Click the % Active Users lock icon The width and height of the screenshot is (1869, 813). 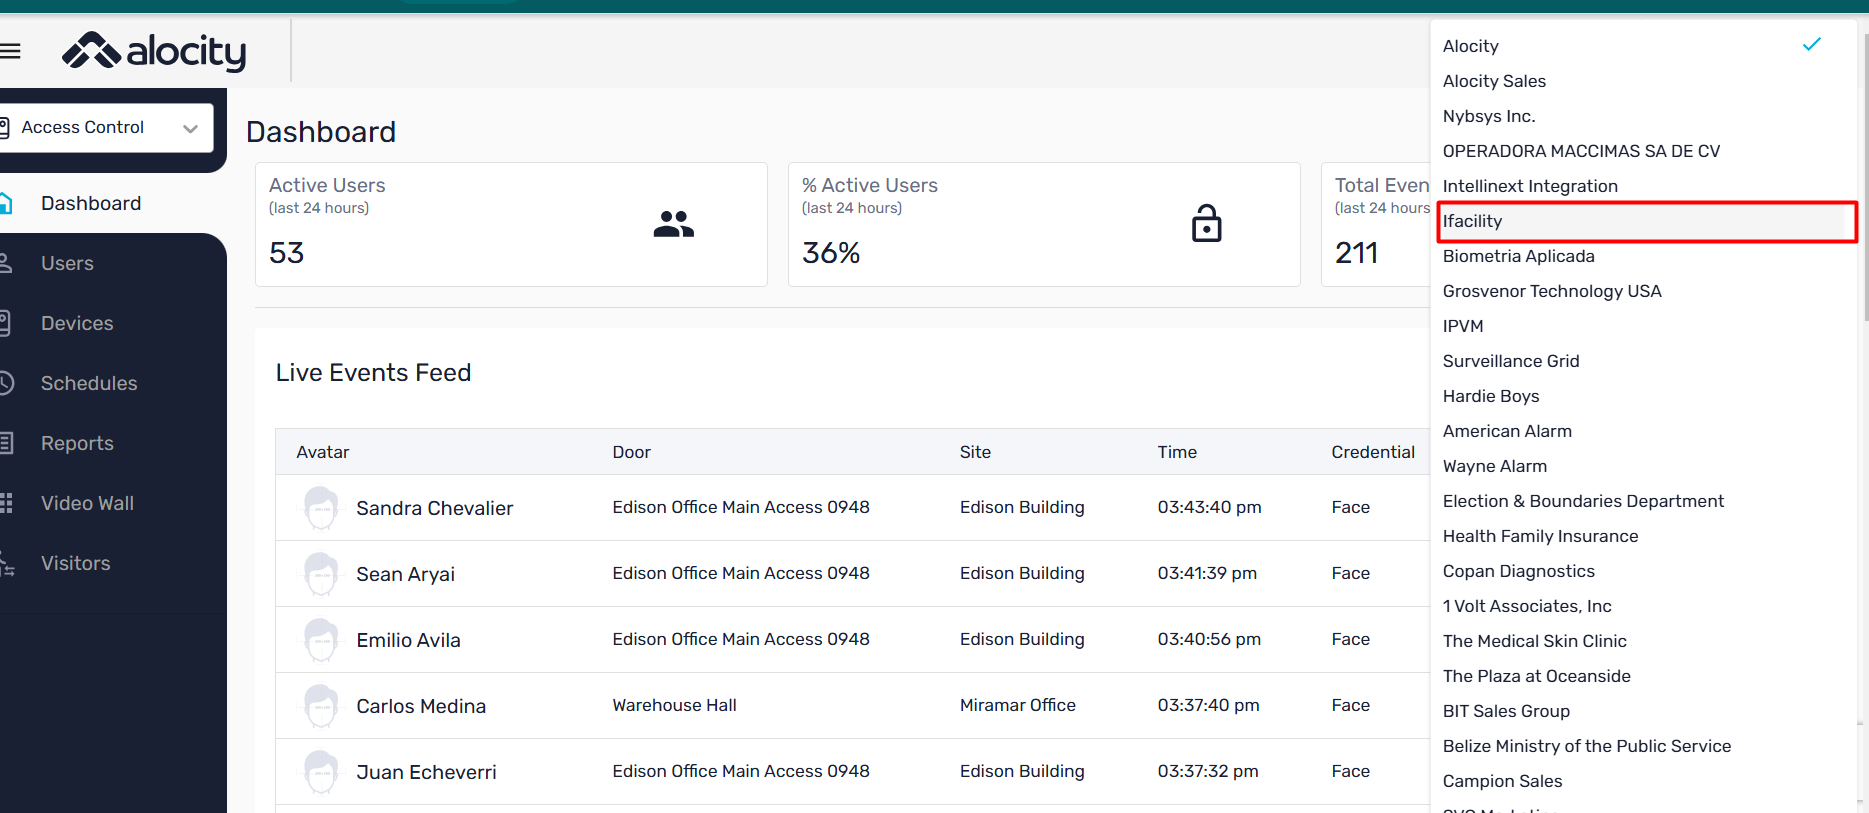pyautogui.click(x=1206, y=224)
